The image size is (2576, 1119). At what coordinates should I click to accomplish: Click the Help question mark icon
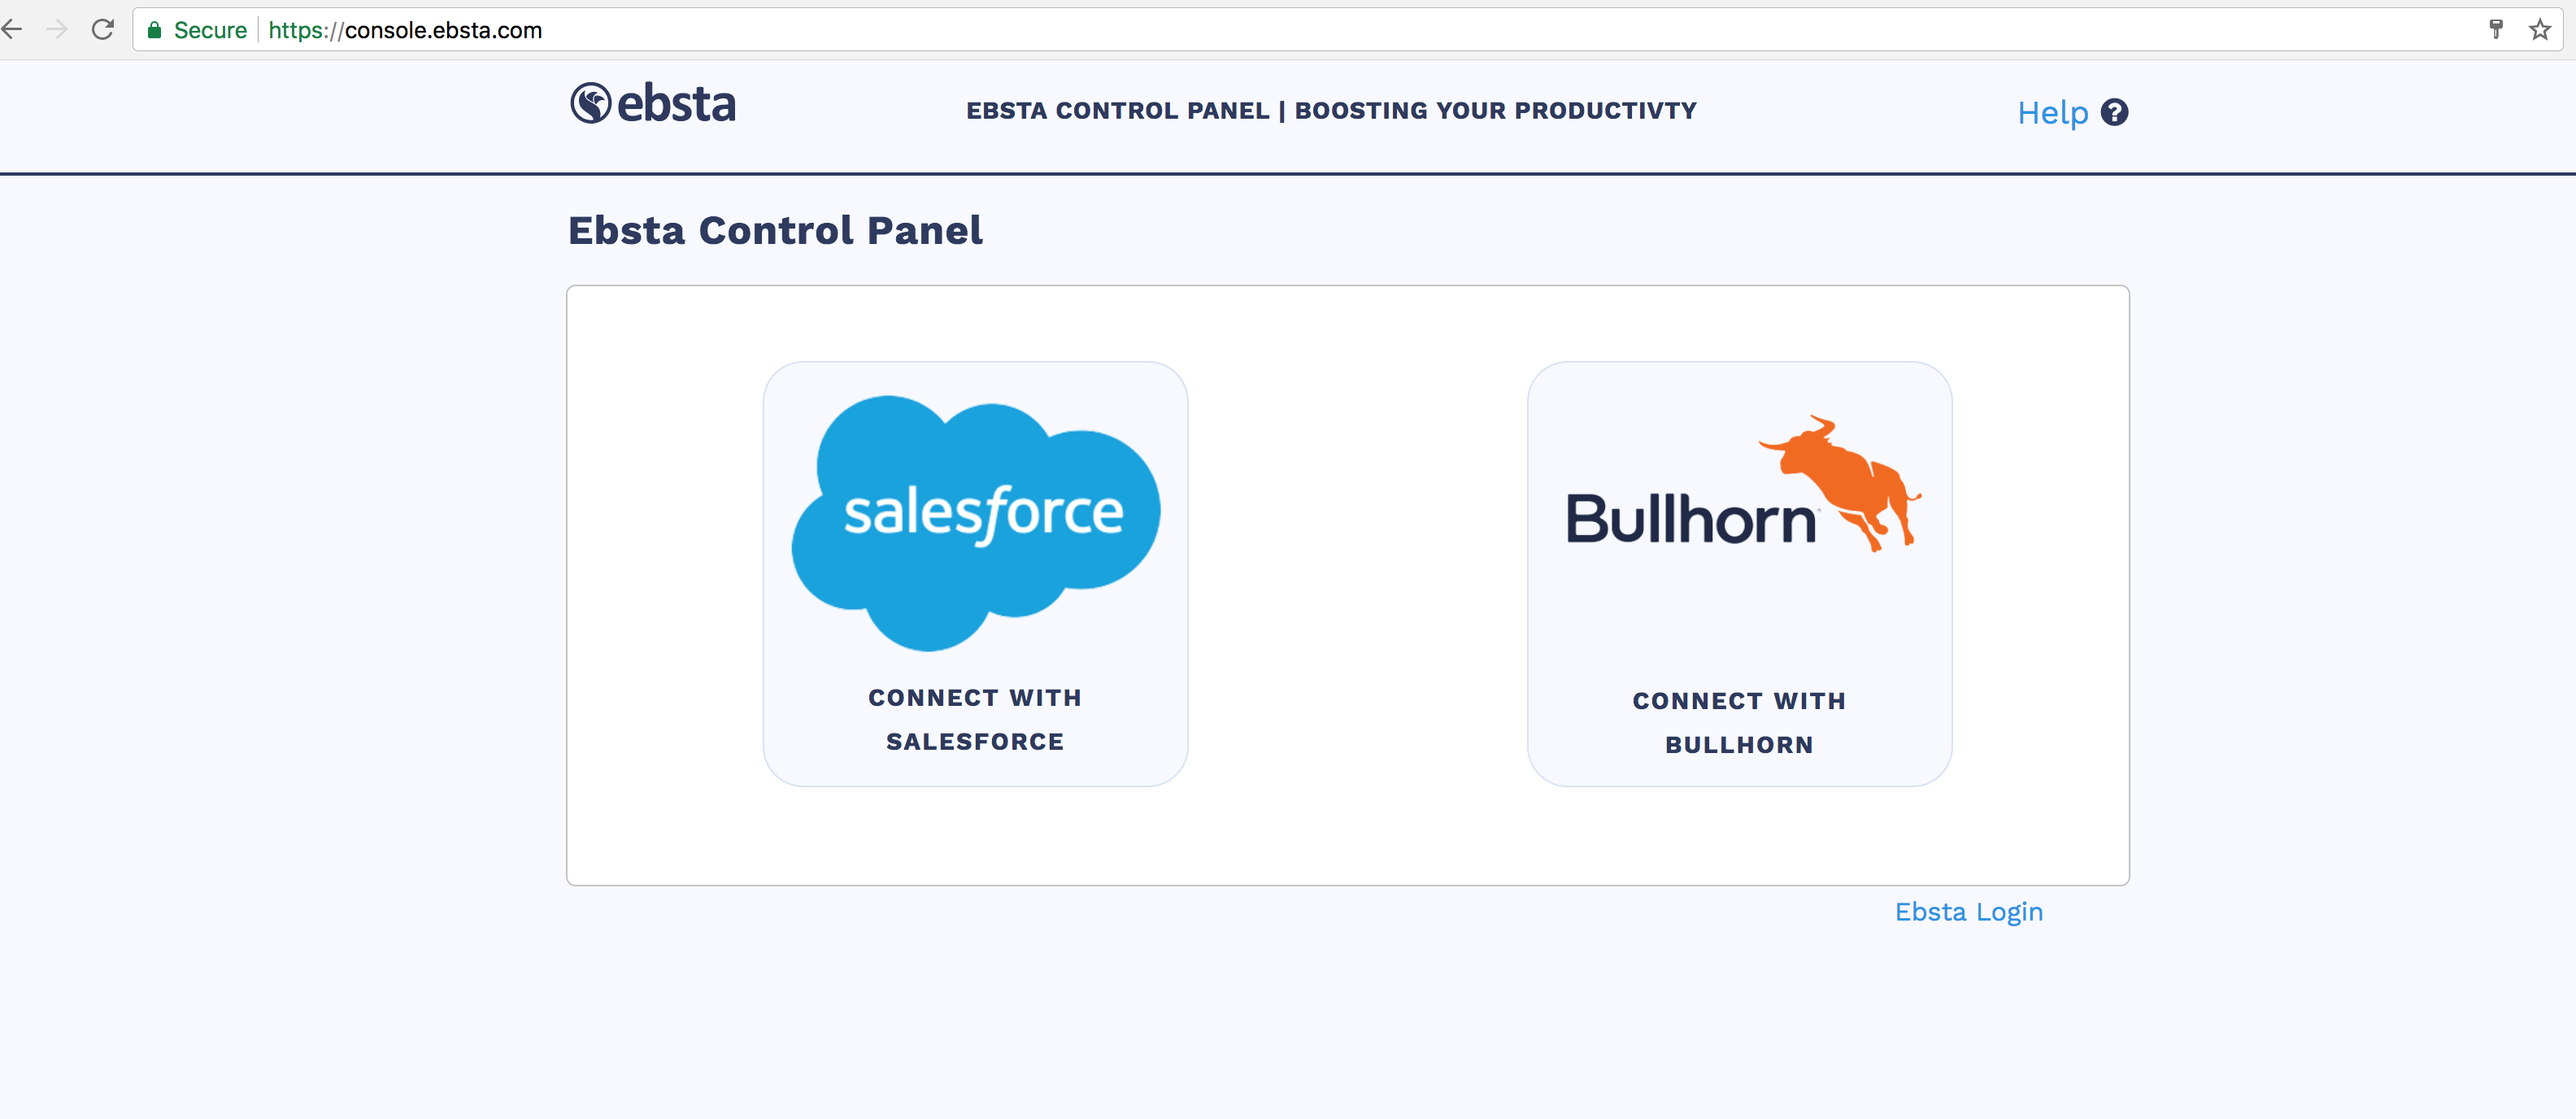point(2114,112)
